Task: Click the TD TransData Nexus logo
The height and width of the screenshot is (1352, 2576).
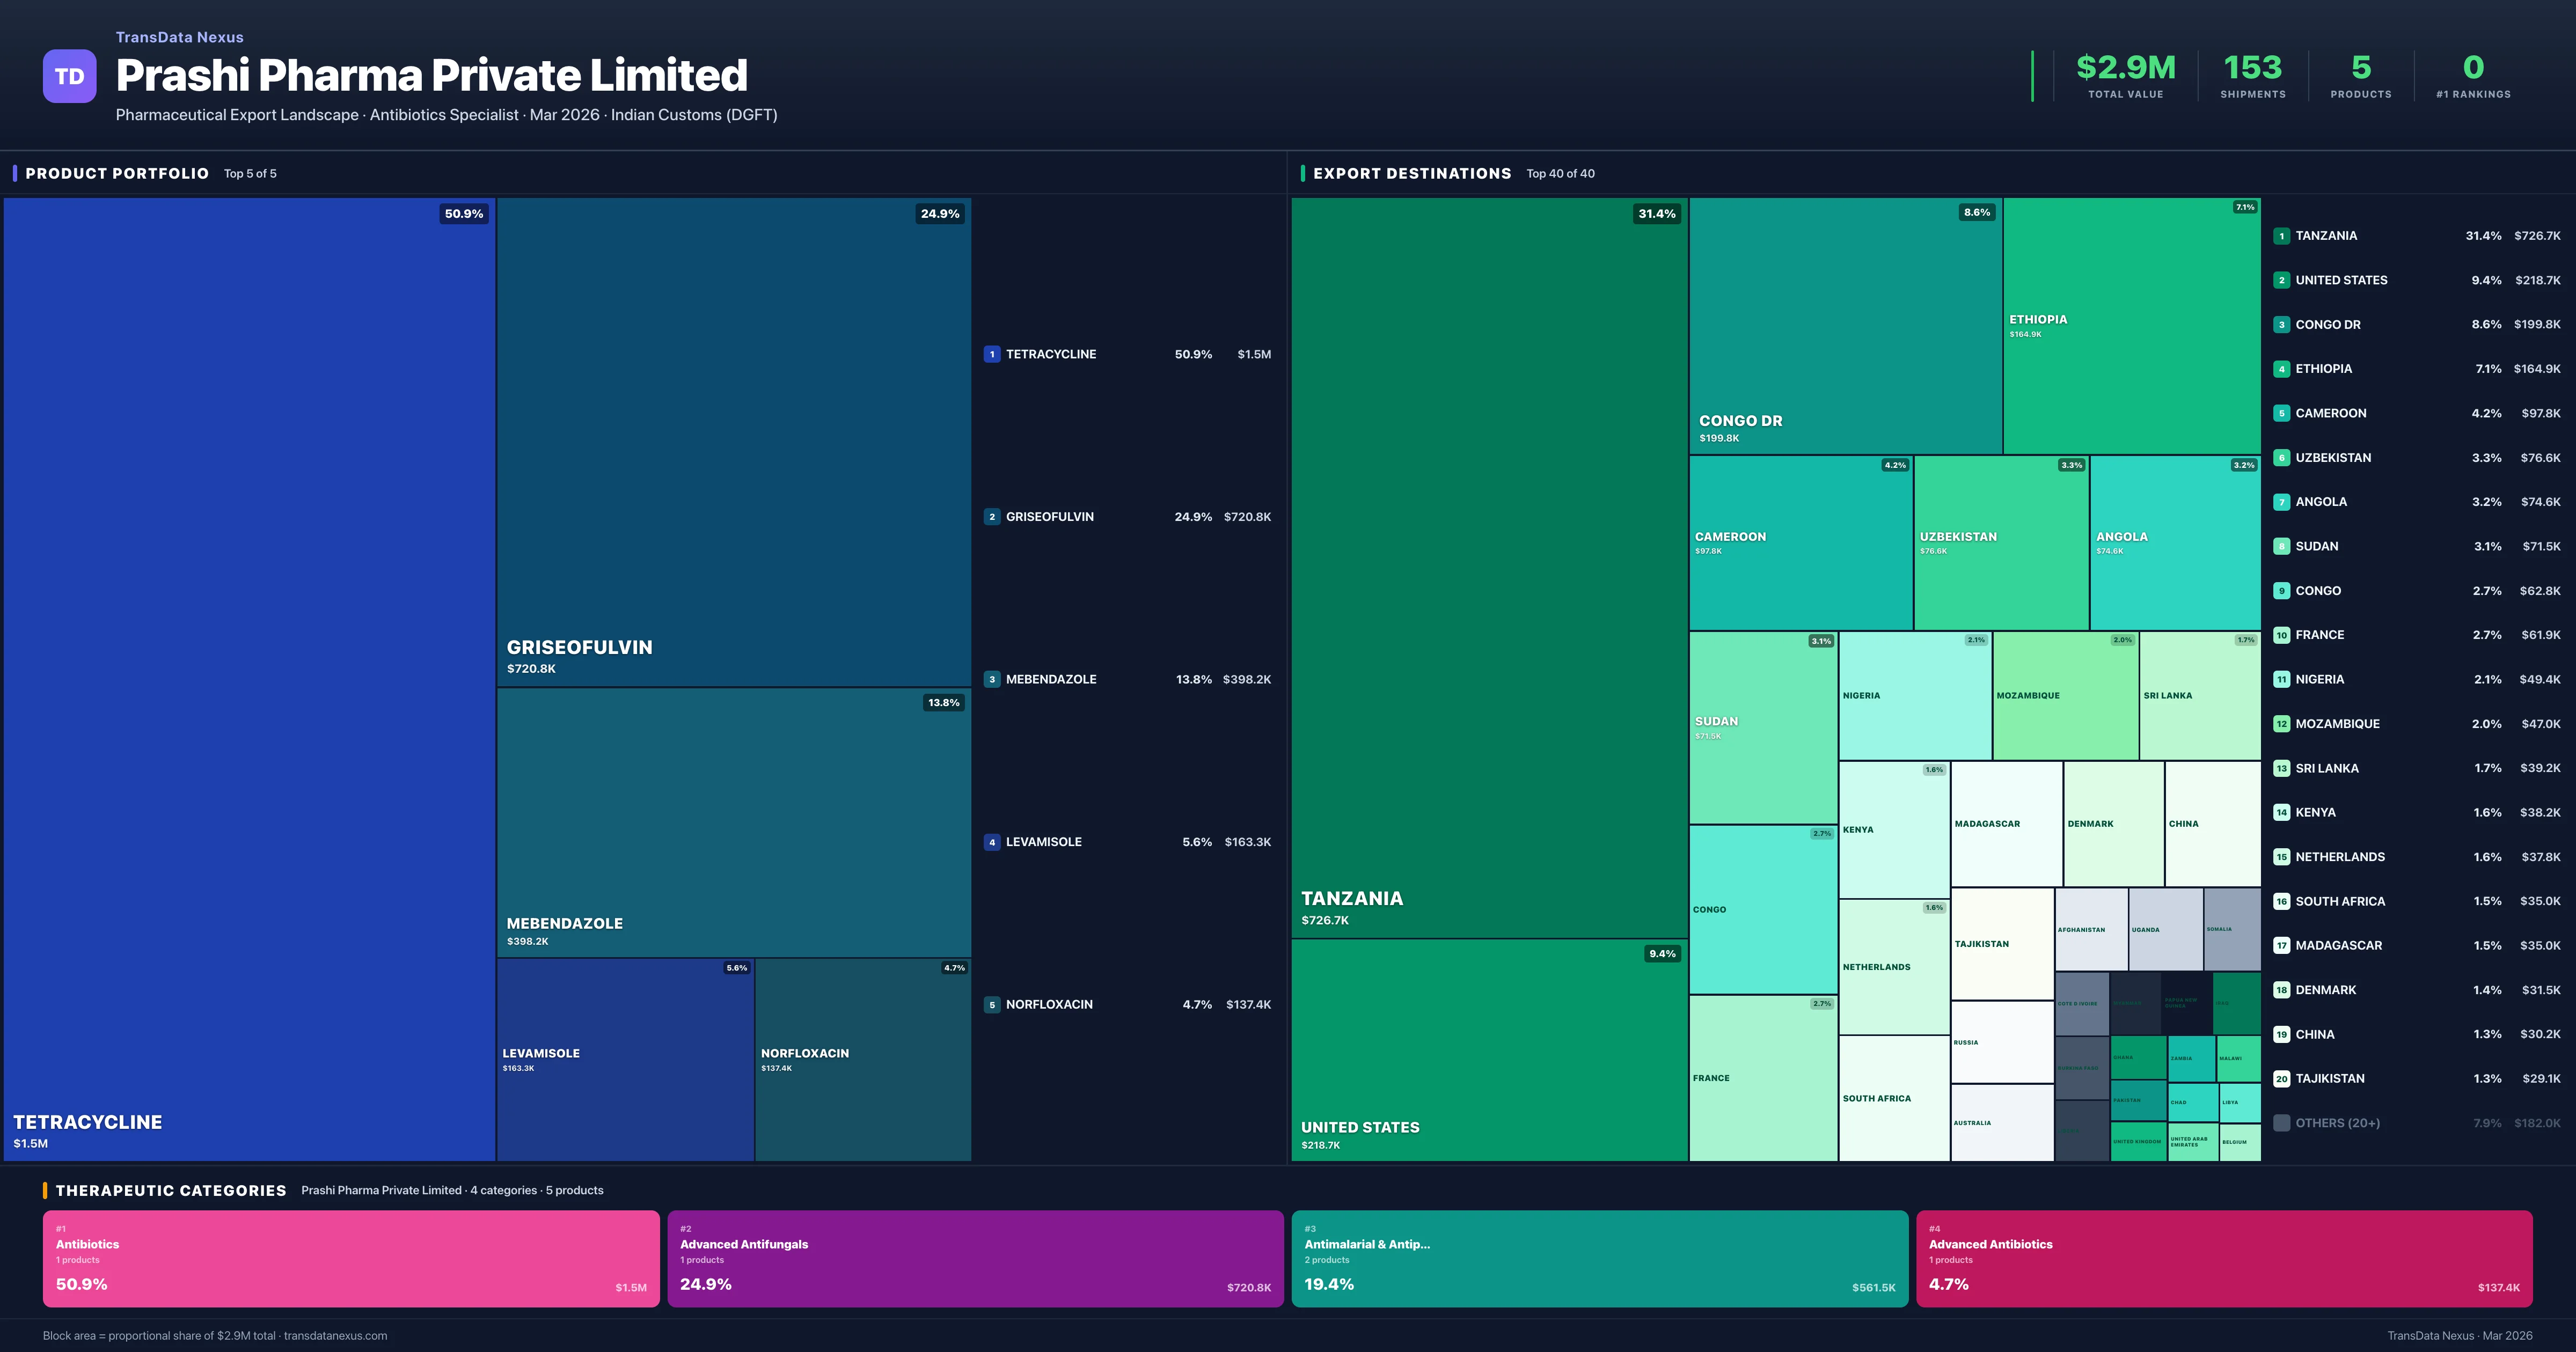Action: [x=68, y=76]
